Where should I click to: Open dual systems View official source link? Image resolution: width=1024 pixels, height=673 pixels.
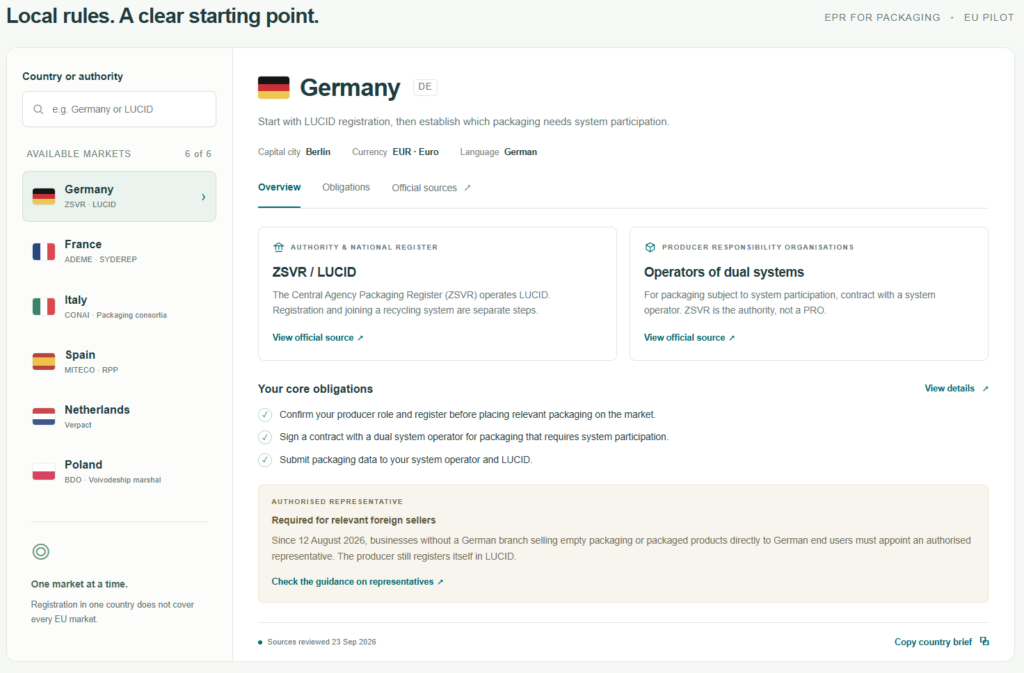[689, 337]
